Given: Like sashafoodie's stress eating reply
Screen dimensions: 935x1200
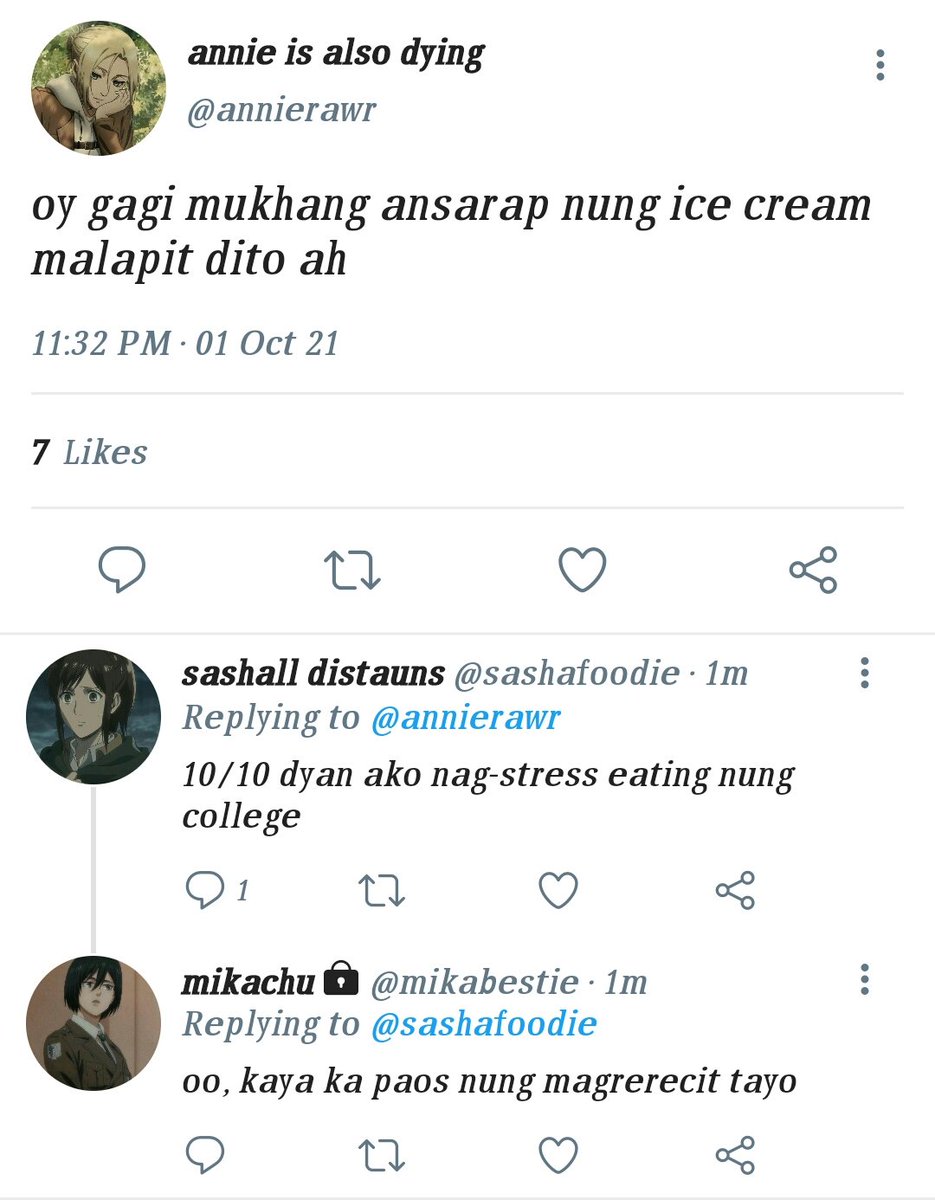Looking at the screenshot, I should point(558,890).
